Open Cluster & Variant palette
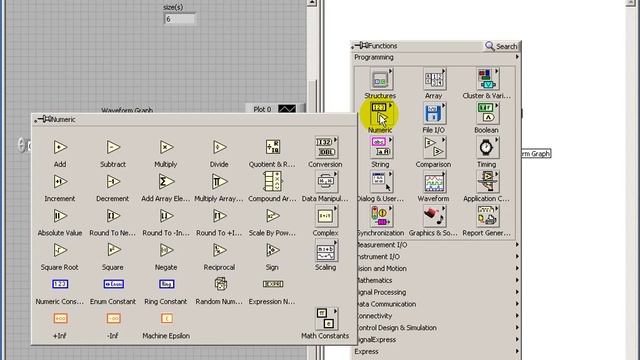Image resolution: width=640 pixels, height=360 pixels. tap(487, 79)
